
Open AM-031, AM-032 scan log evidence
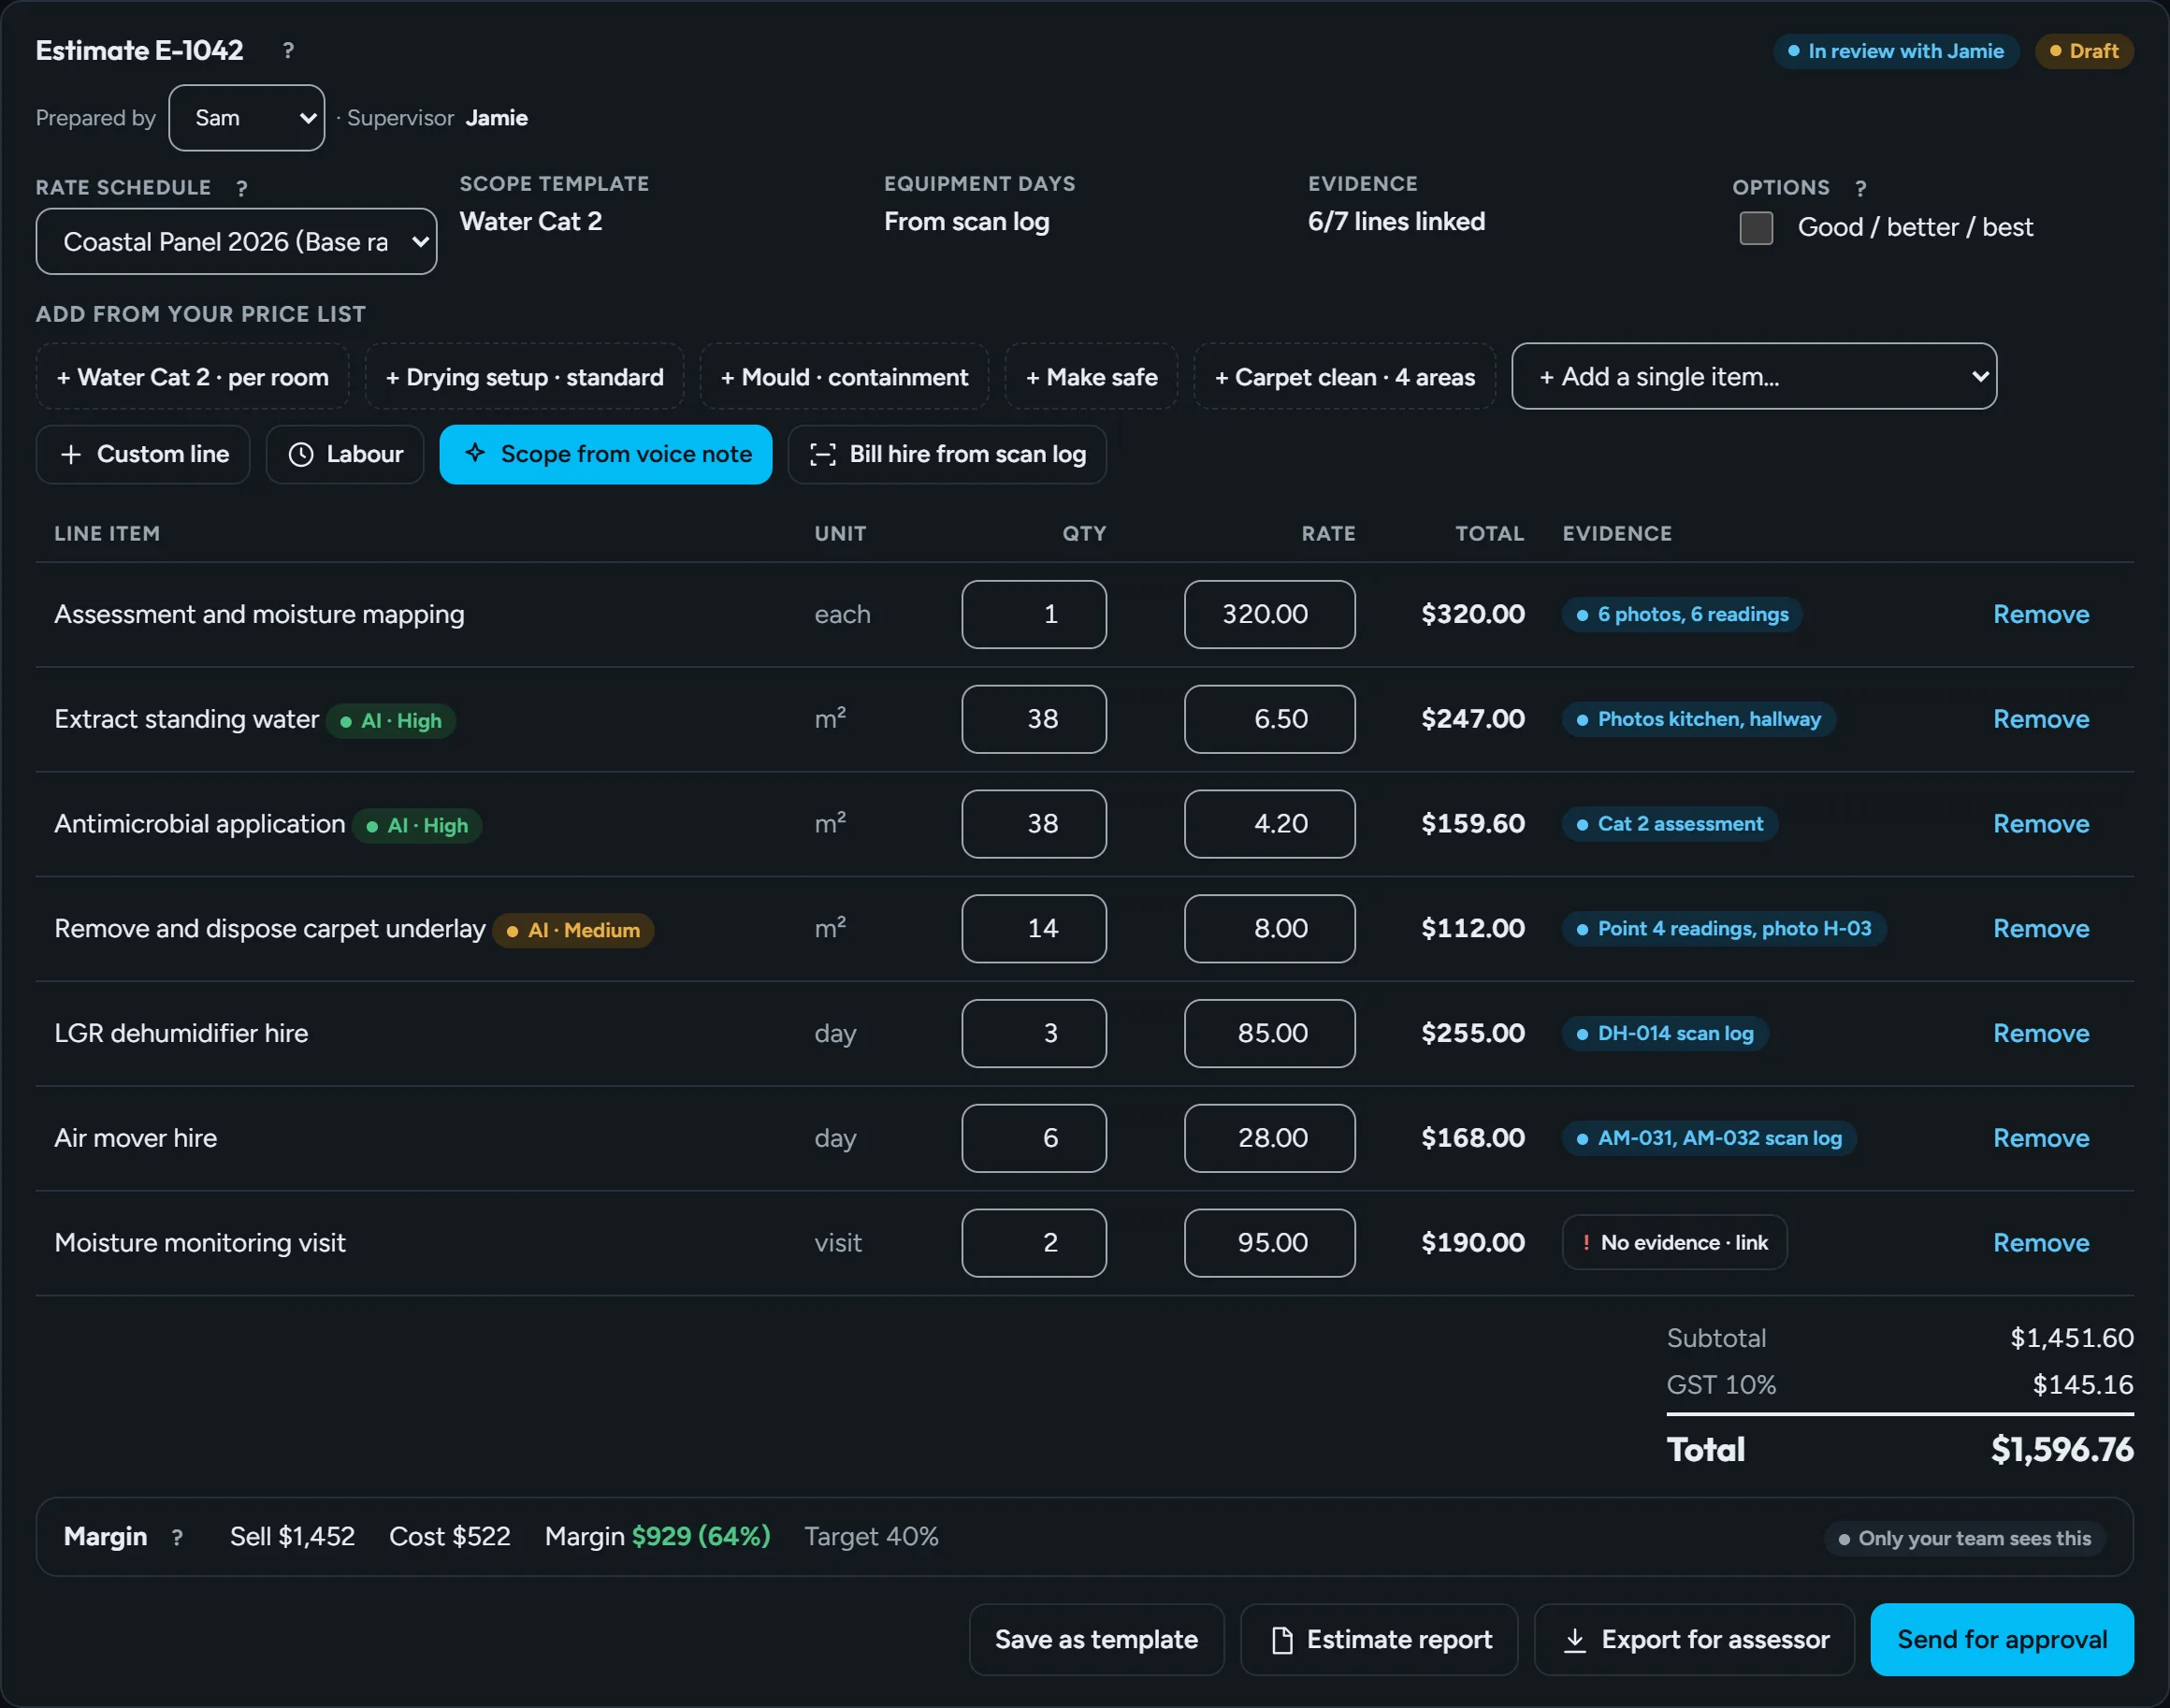pos(1709,1138)
